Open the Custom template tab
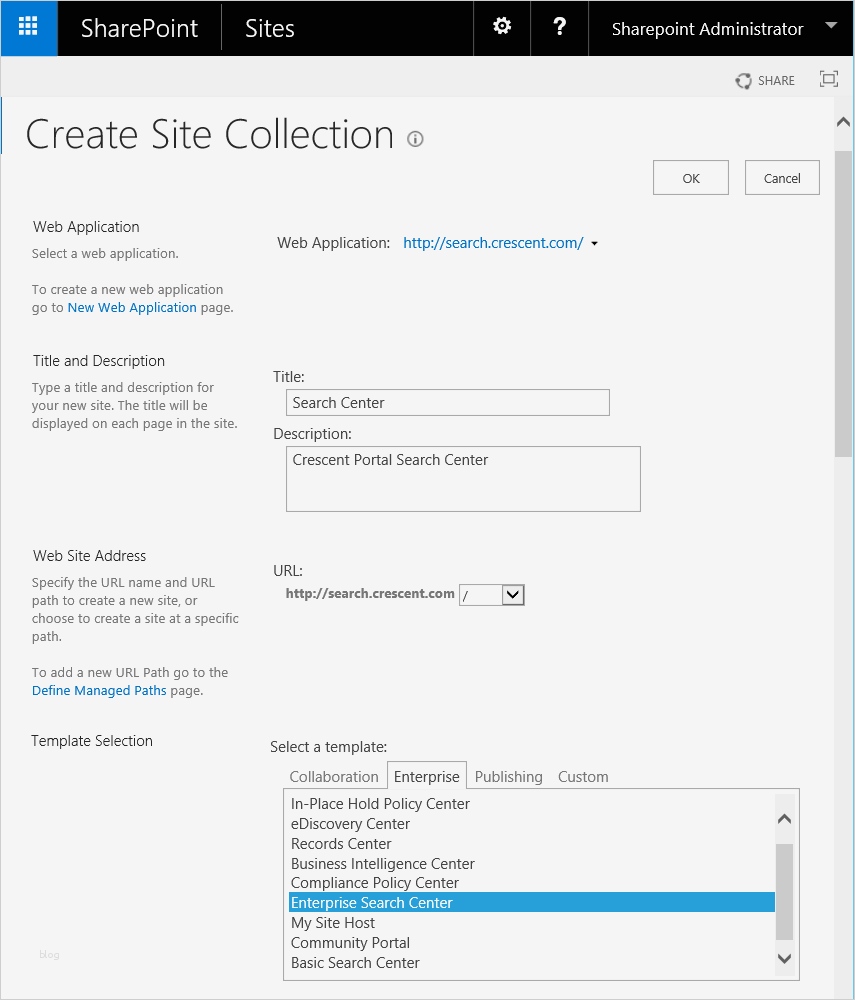 click(x=583, y=777)
